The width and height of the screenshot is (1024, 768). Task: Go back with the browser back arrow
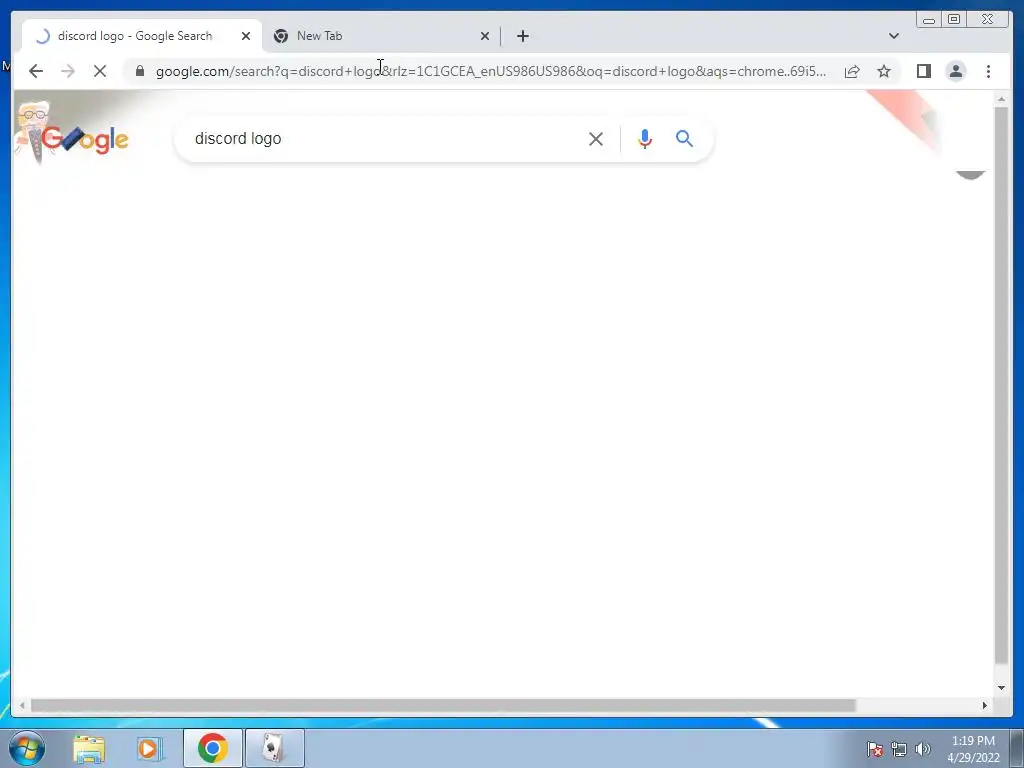tap(36, 71)
